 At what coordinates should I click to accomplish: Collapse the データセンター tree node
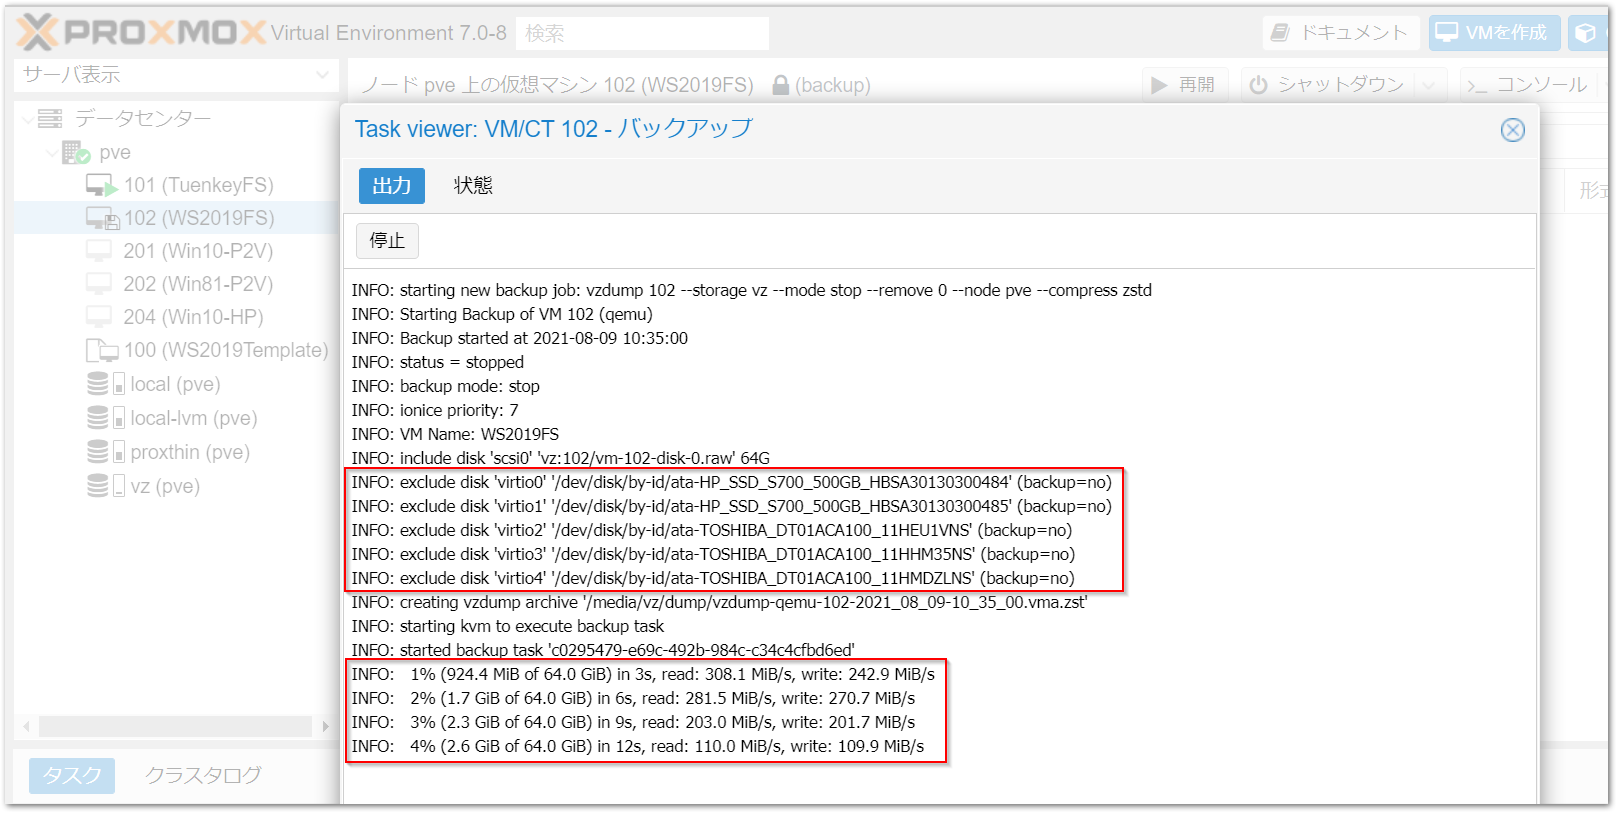pyautogui.click(x=26, y=119)
